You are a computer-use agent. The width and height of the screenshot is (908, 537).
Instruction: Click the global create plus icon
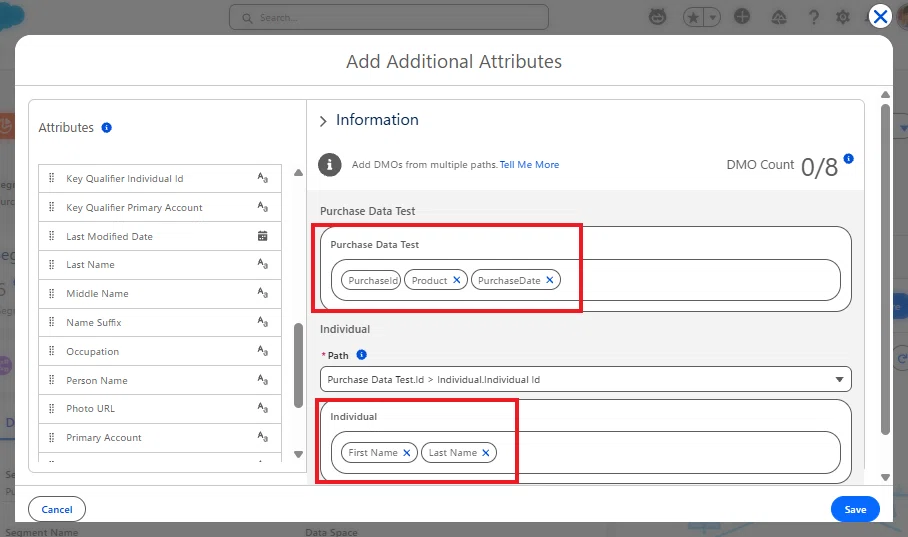coord(742,17)
